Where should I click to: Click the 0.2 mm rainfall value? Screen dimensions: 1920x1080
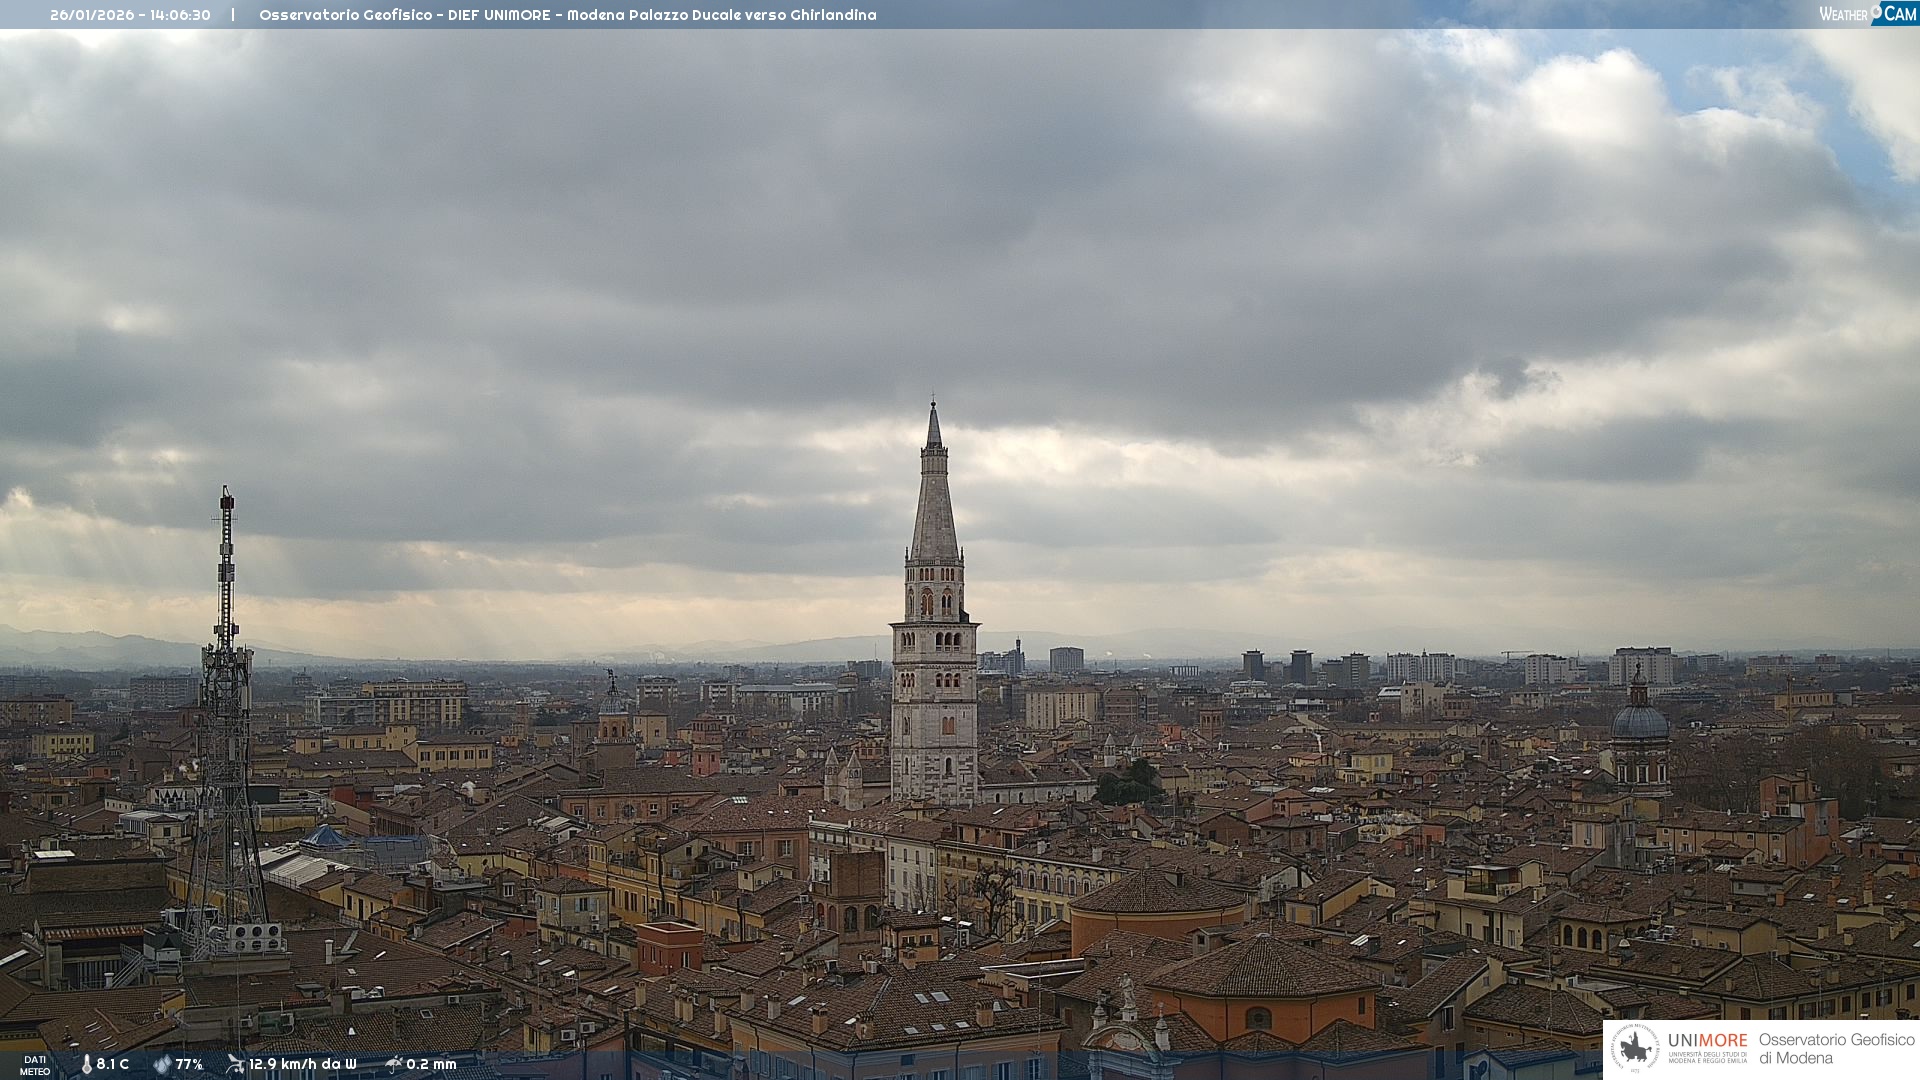tap(431, 1064)
